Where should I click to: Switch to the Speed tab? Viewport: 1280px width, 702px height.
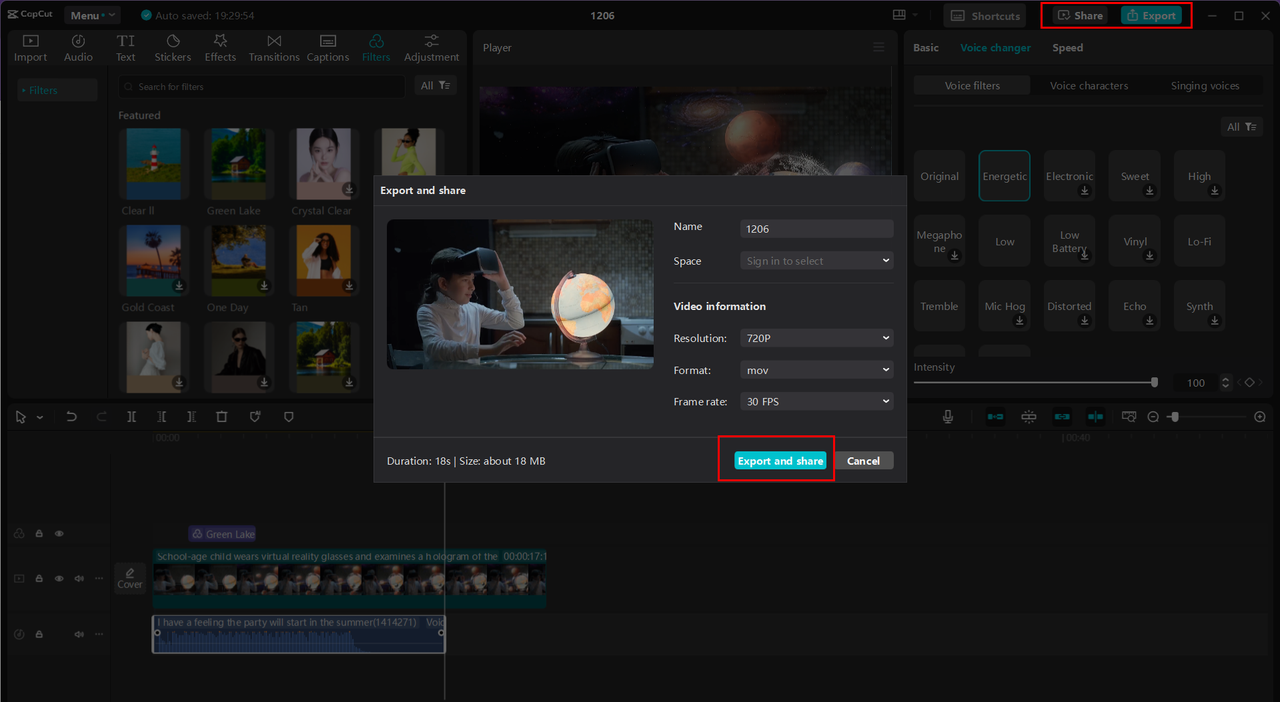[x=1067, y=47]
